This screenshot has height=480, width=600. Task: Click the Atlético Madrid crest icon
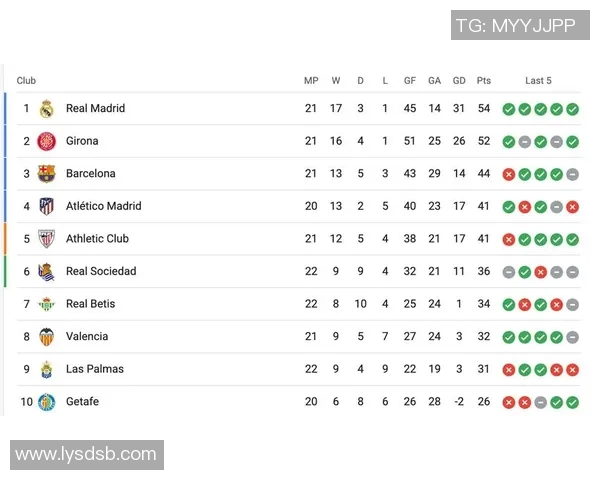[x=46, y=206]
